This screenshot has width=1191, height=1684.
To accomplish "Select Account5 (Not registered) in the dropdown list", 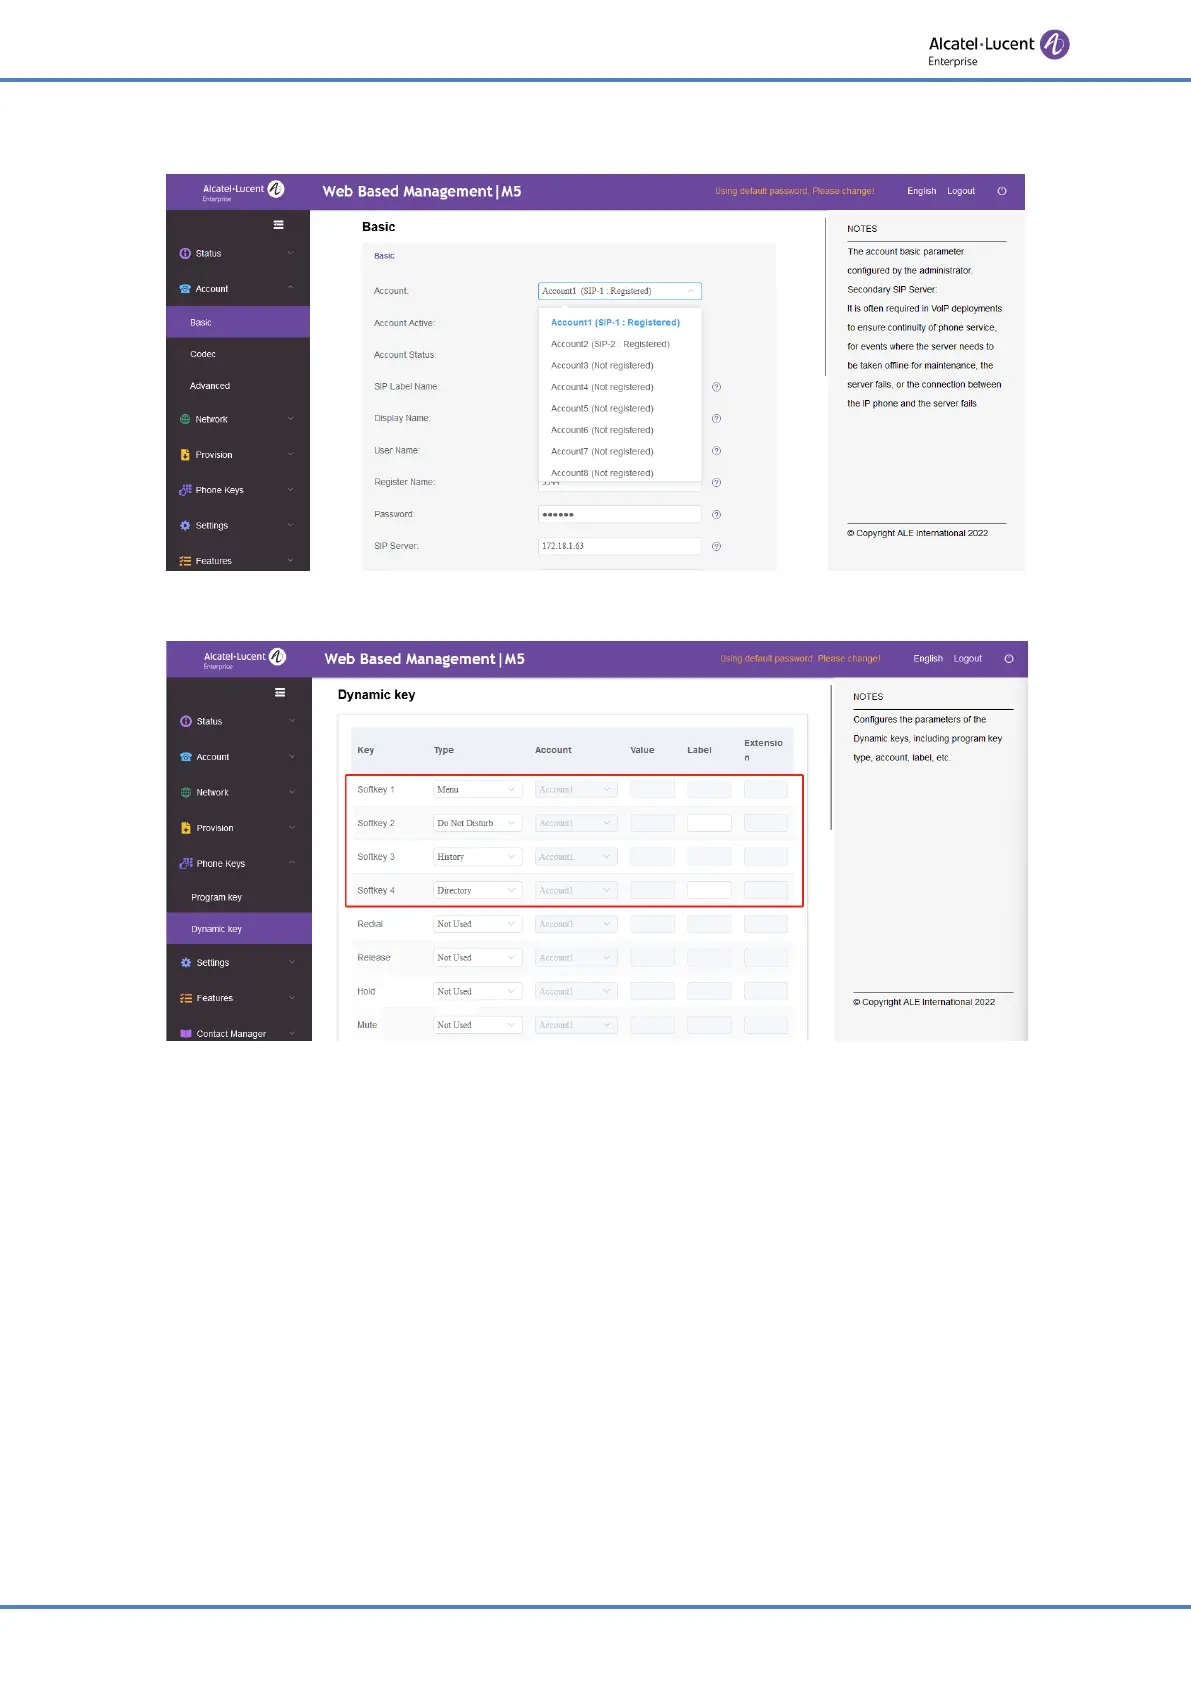I will [x=620, y=409].
